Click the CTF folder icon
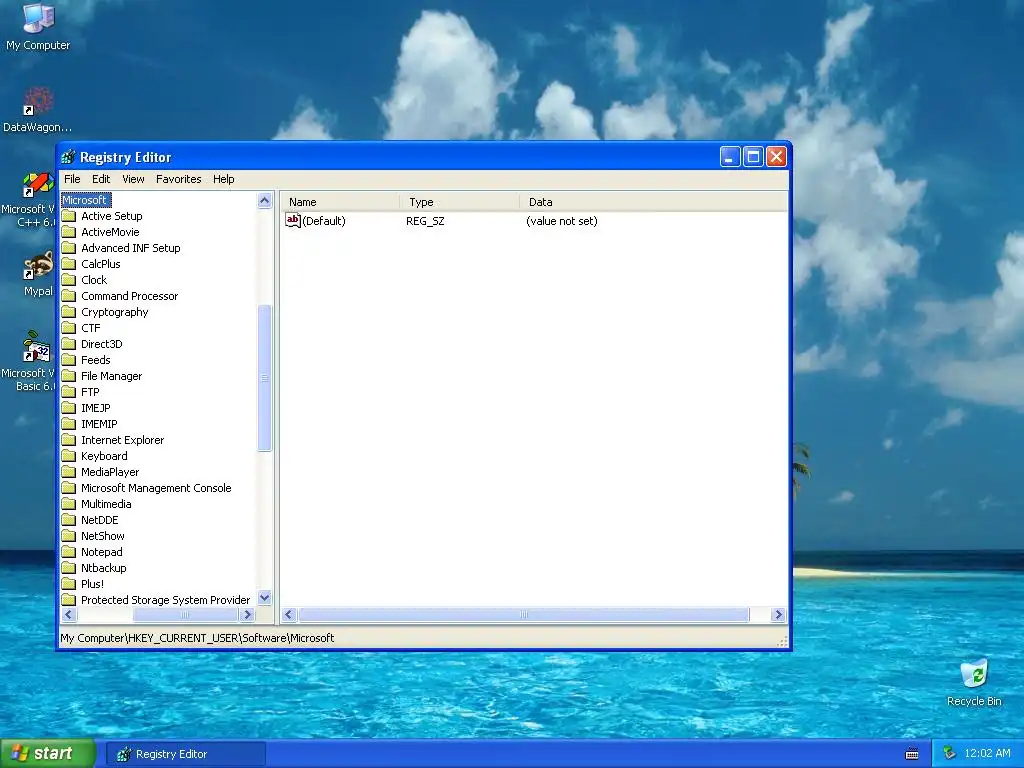This screenshot has height=768, width=1024. pos(69,328)
